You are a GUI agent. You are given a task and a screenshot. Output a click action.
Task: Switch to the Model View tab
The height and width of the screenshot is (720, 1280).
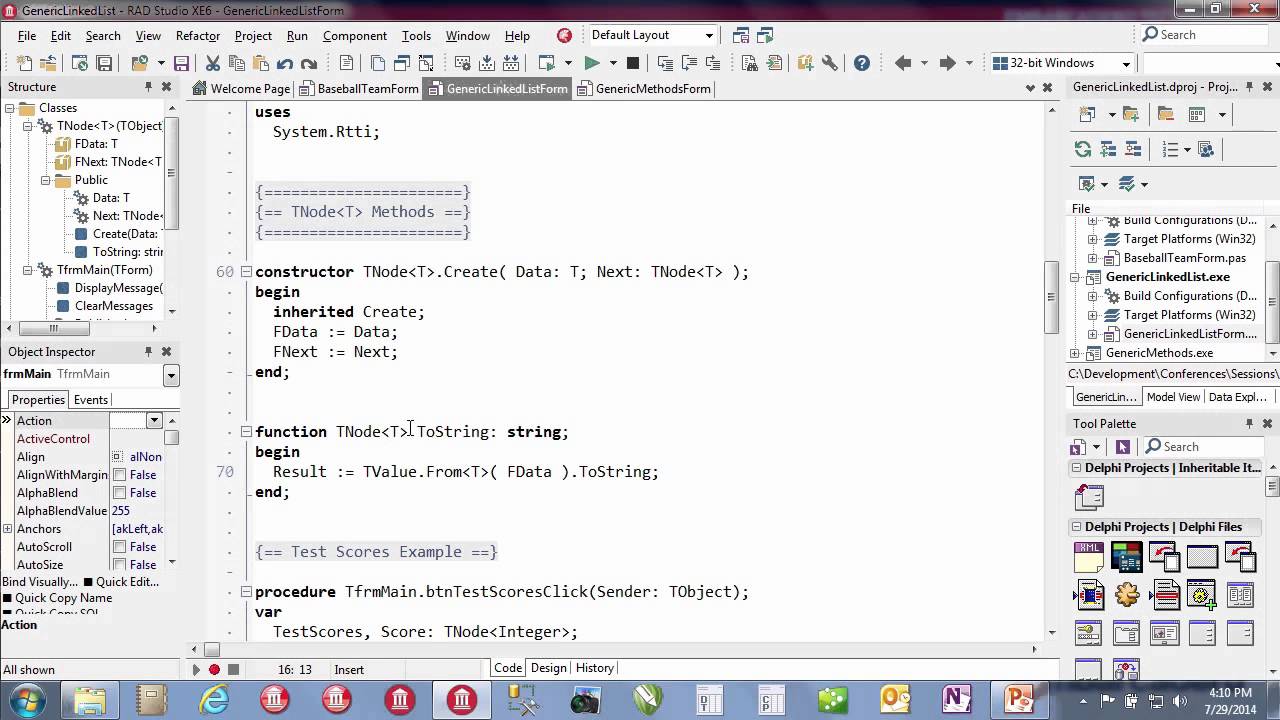click(1173, 397)
